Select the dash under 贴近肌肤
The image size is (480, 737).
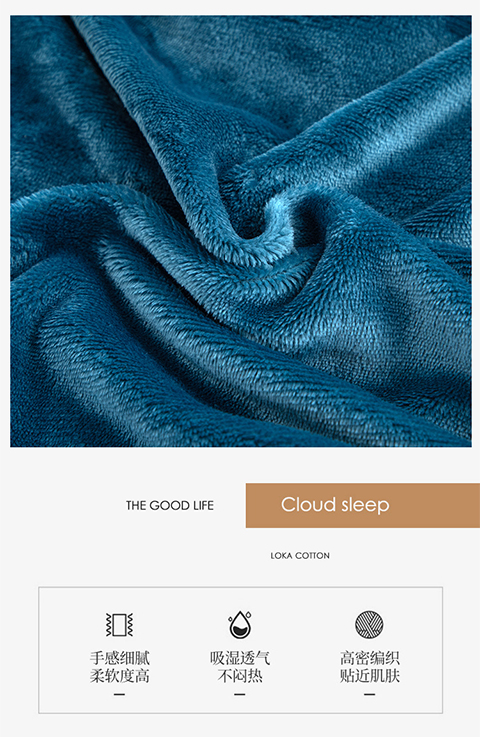coord(370,694)
